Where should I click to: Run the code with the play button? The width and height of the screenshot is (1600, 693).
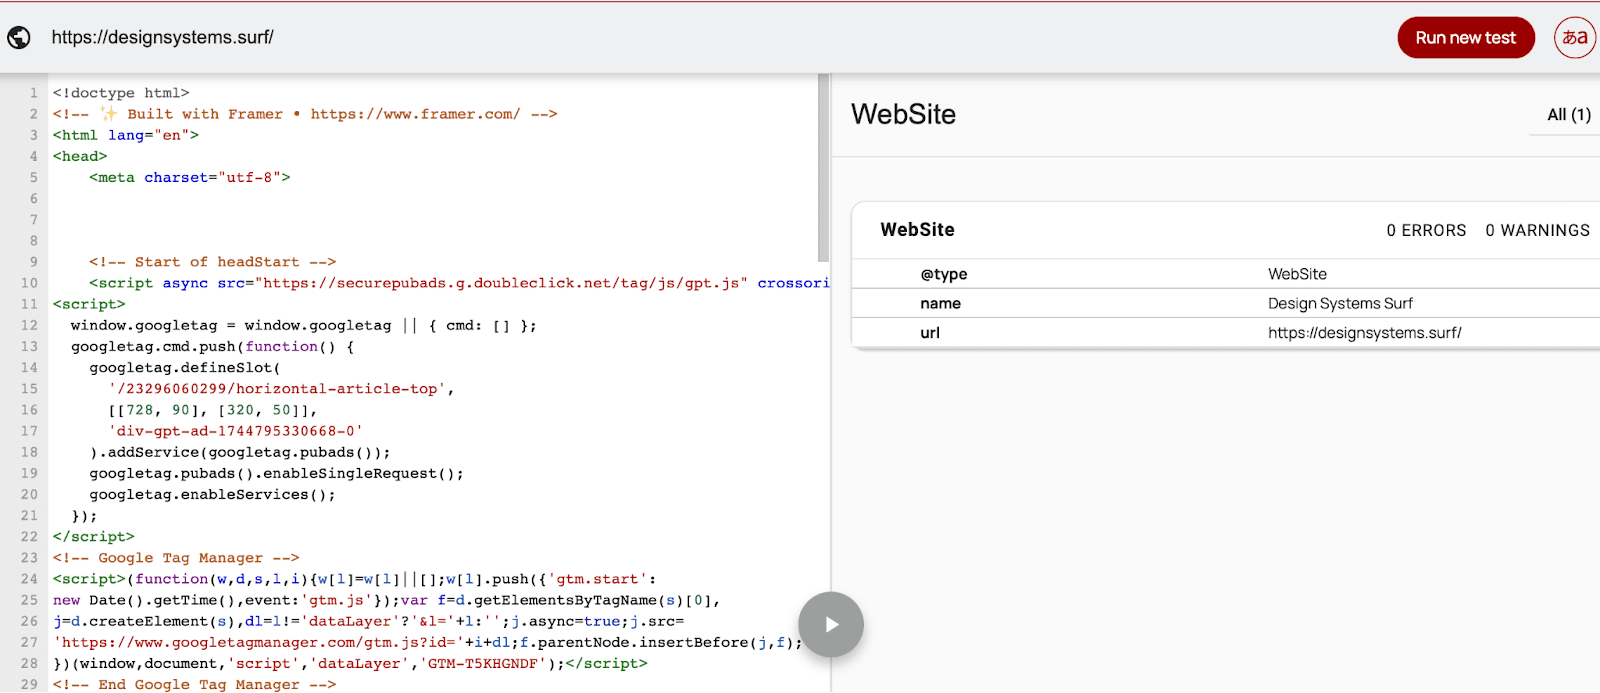tap(831, 625)
